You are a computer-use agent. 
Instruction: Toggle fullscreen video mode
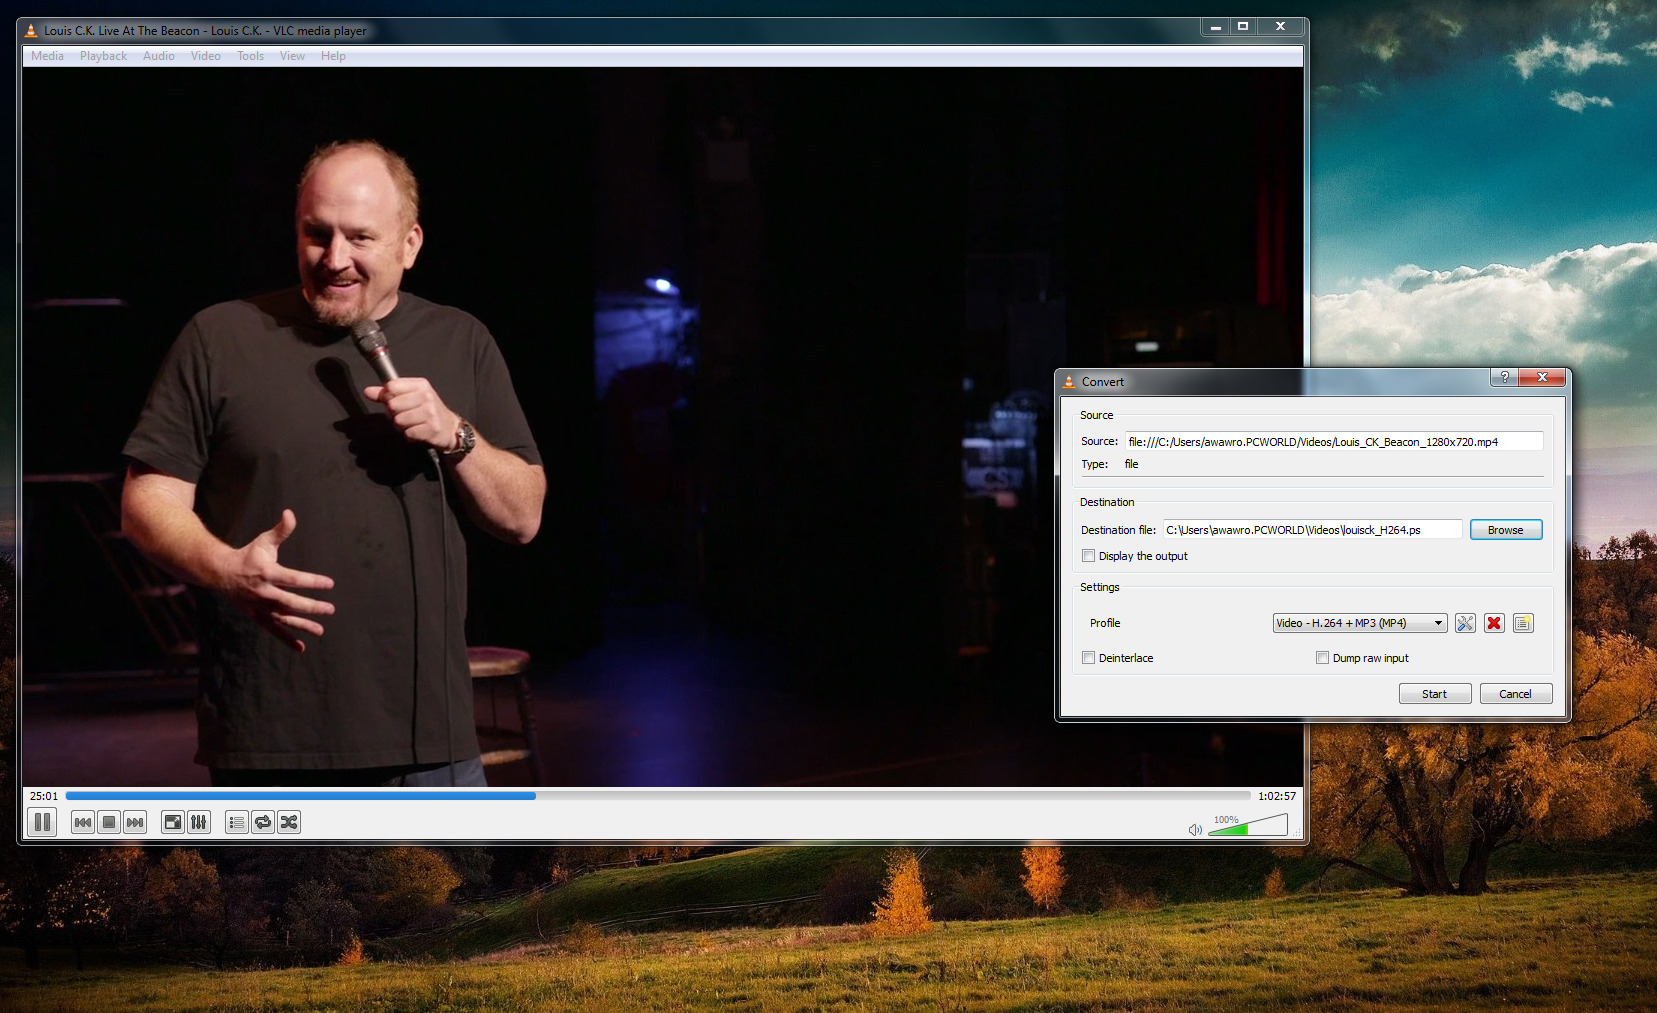click(173, 822)
